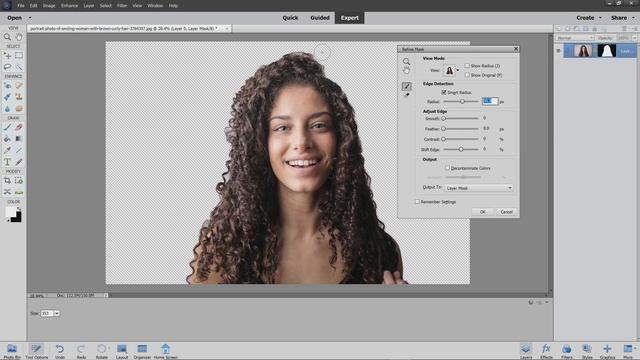Select the Smart Brush tool

point(7,97)
